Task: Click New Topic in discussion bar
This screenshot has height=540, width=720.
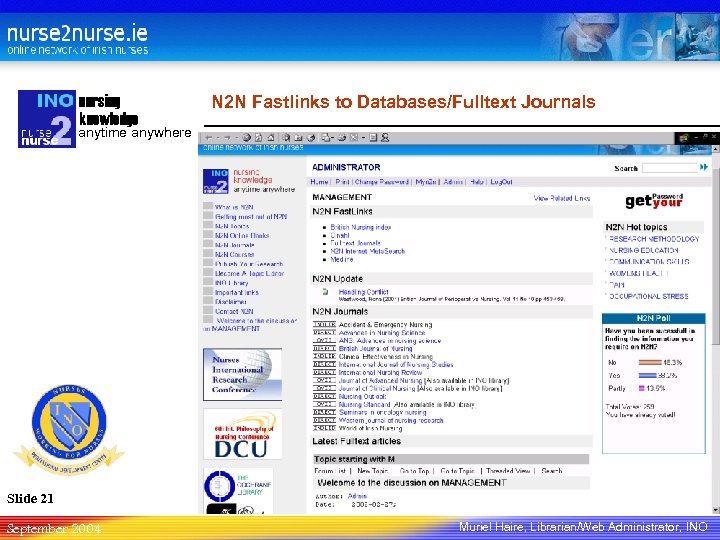Action: 372,471
